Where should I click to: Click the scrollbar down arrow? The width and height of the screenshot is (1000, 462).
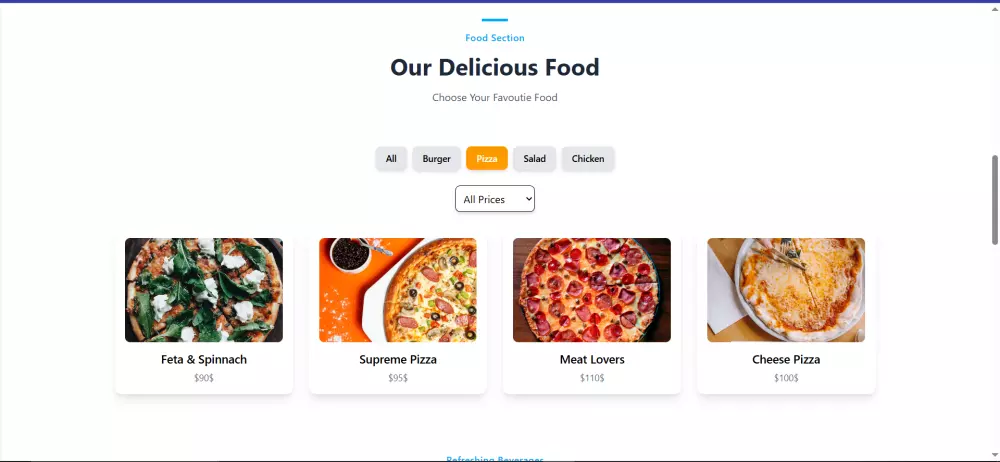[x=995, y=457]
